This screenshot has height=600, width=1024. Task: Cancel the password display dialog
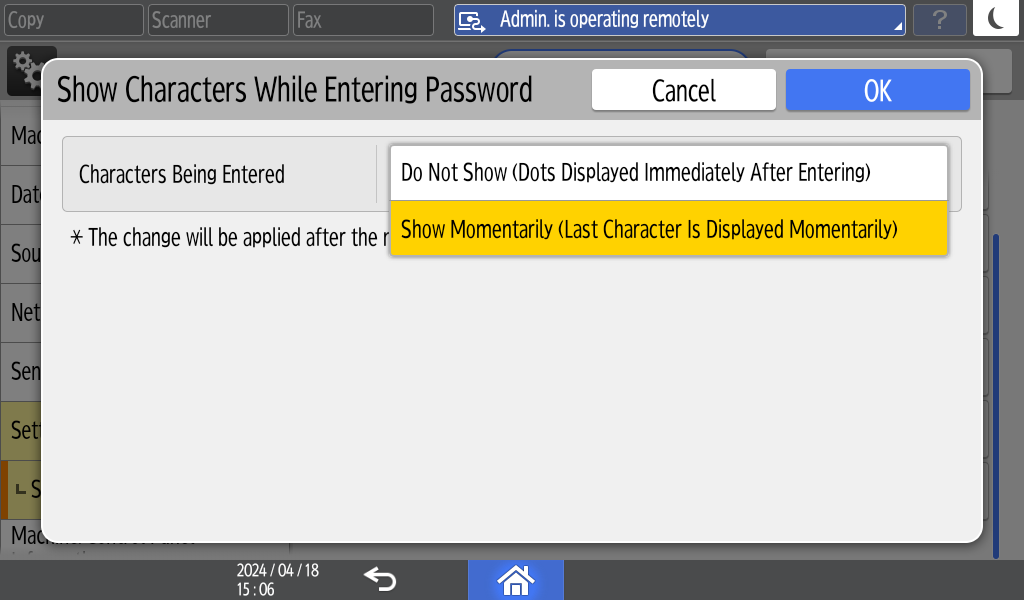[x=683, y=90]
